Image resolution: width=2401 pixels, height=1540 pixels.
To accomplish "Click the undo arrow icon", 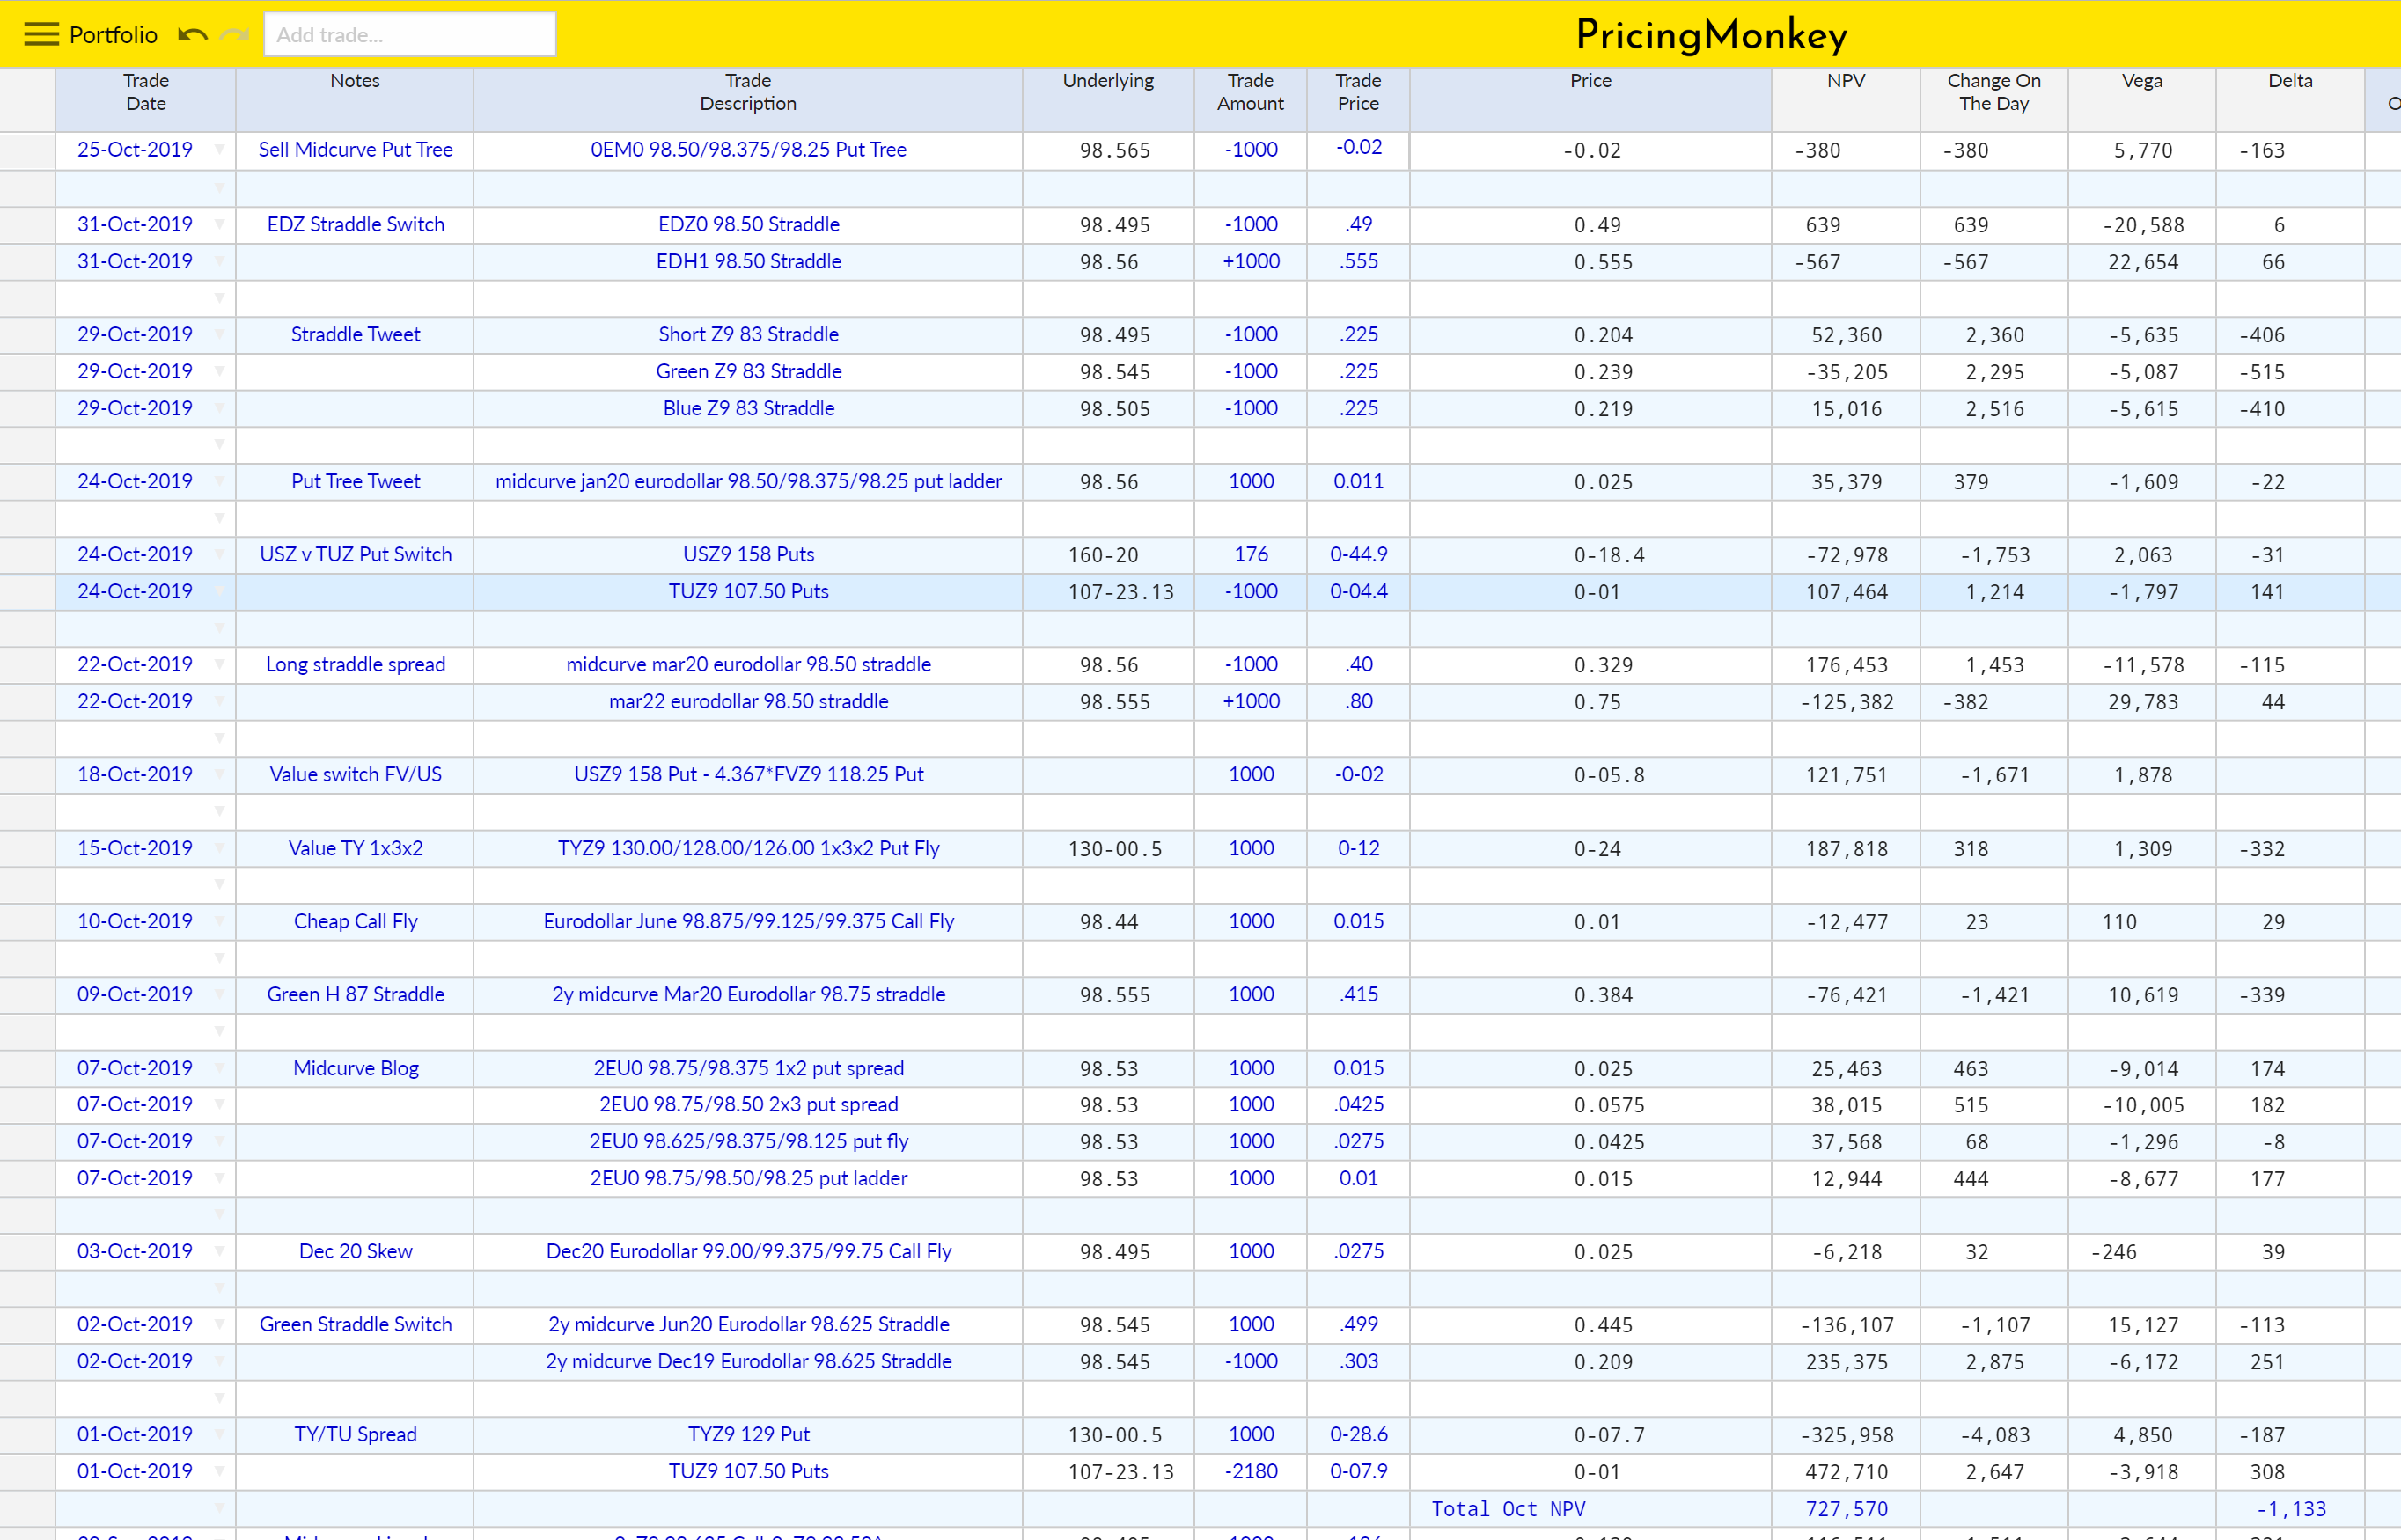I will point(192,35).
